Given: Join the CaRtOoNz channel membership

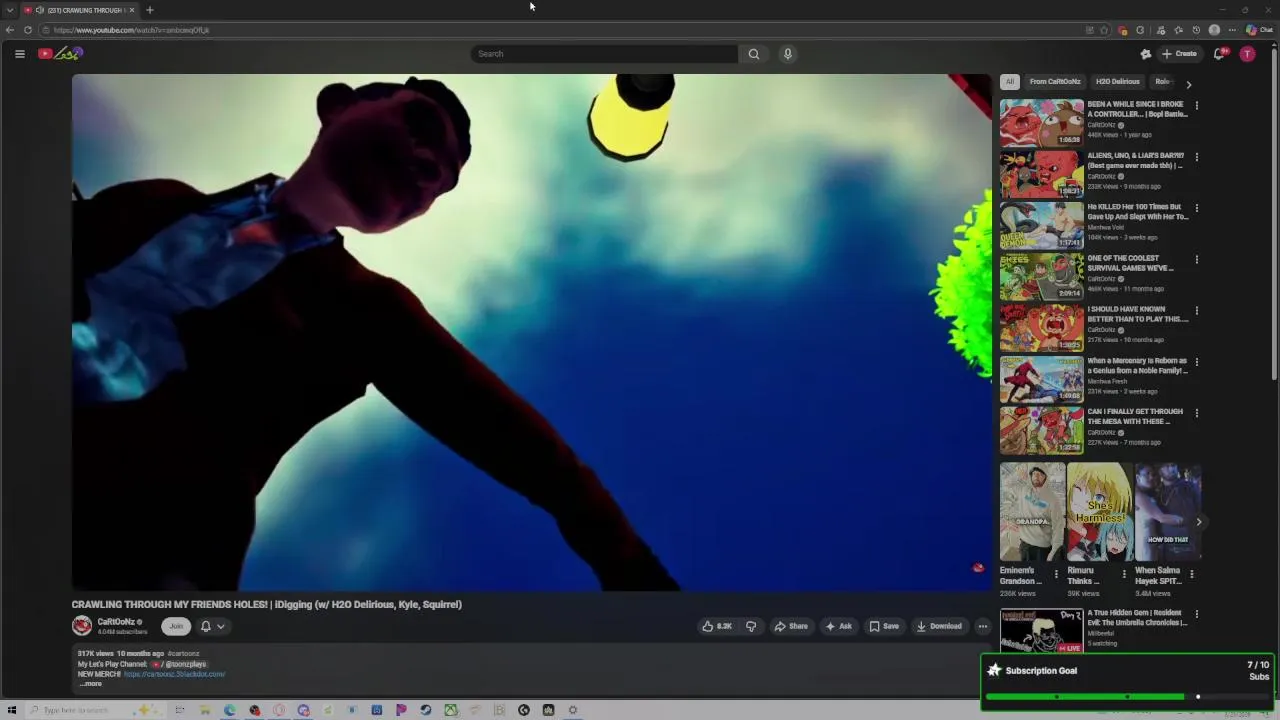Looking at the screenshot, I should pos(176,626).
